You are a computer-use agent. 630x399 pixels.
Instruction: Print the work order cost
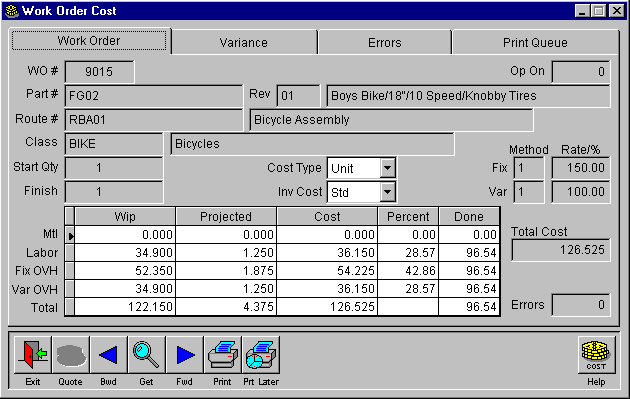pyautogui.click(x=223, y=355)
